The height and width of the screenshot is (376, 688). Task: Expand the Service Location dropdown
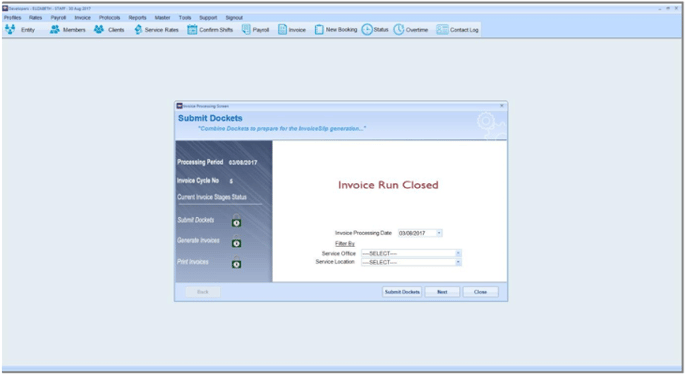click(x=458, y=262)
